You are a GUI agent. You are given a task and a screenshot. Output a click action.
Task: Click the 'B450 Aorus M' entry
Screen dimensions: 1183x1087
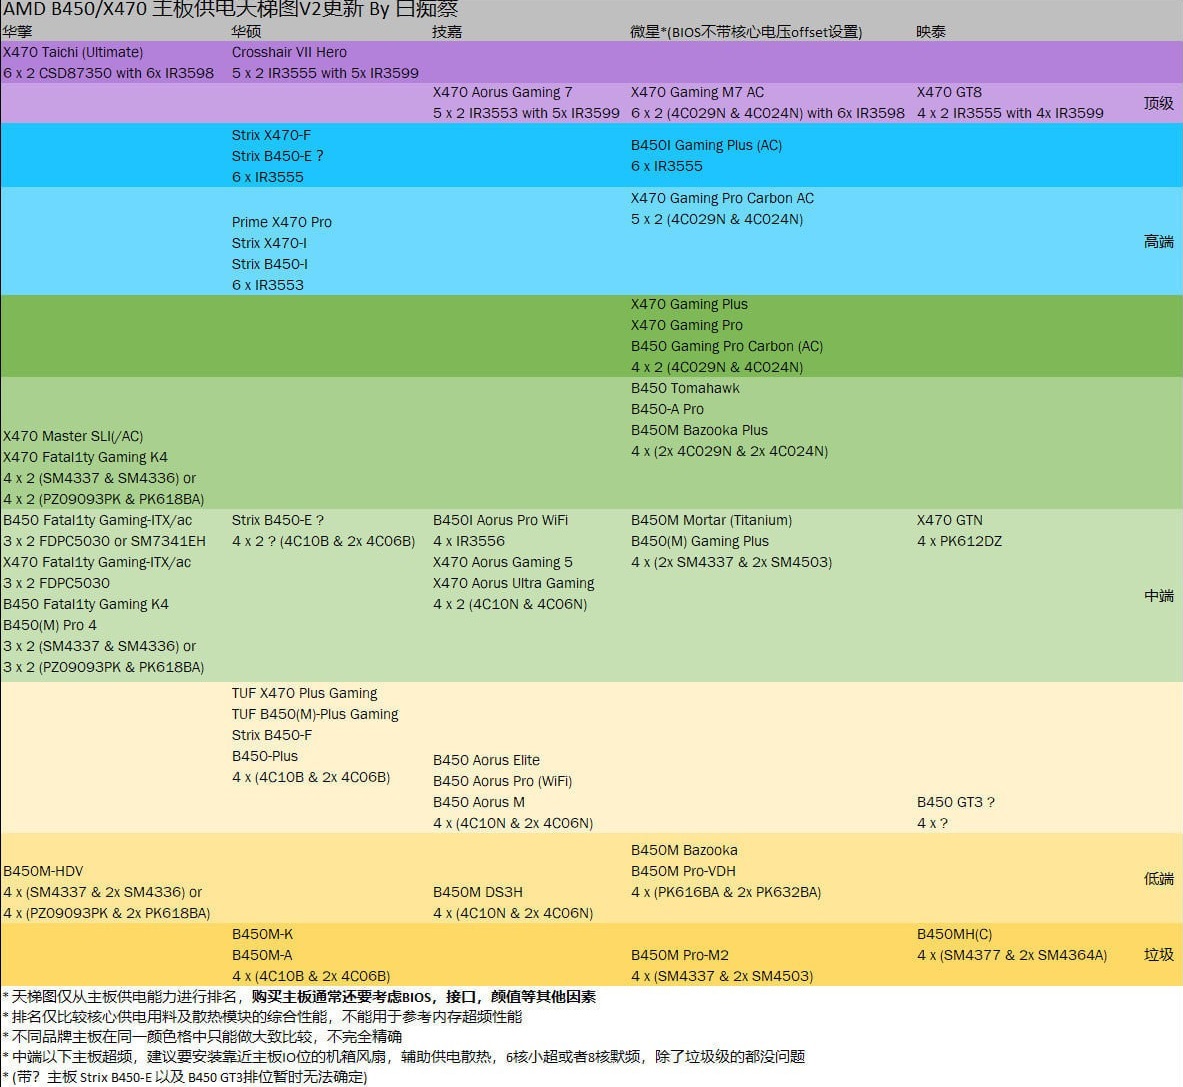coord(478,803)
